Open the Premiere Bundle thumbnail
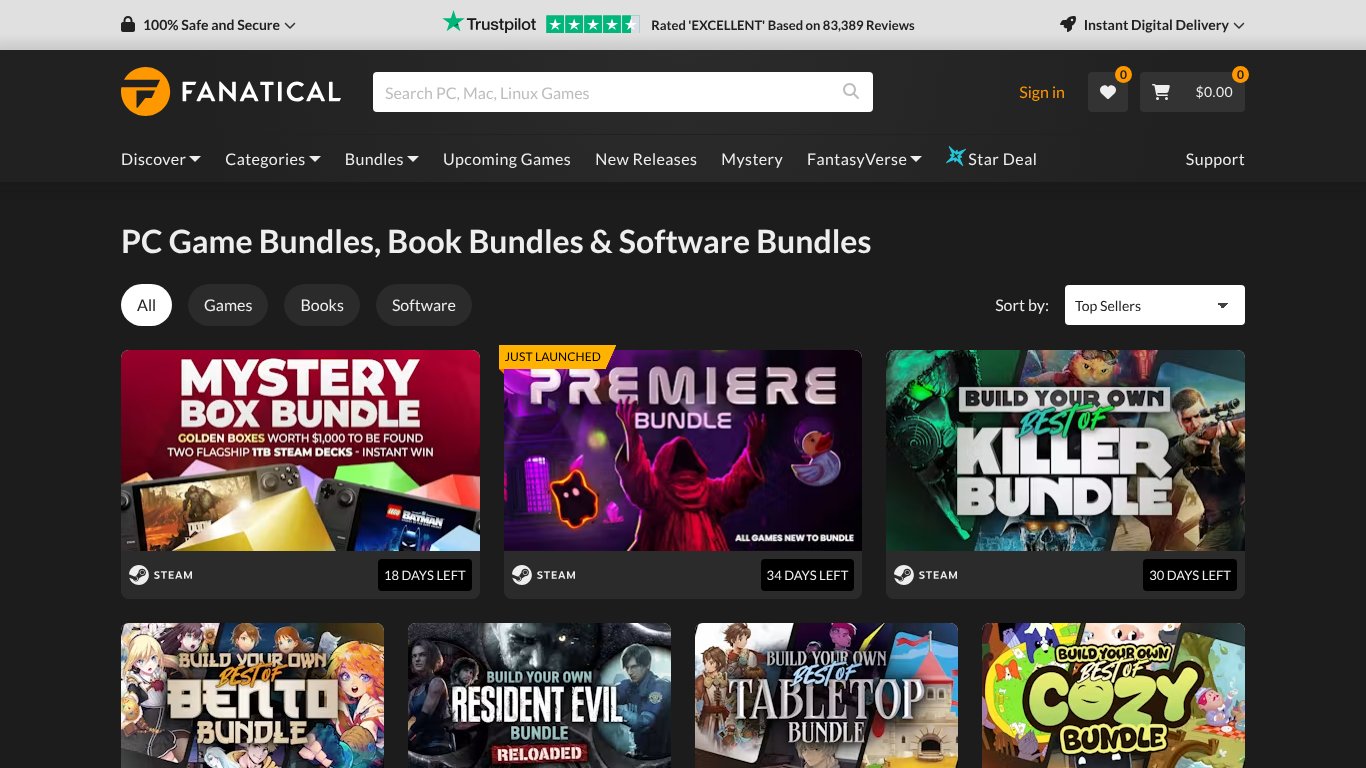1366x768 pixels. click(x=683, y=450)
